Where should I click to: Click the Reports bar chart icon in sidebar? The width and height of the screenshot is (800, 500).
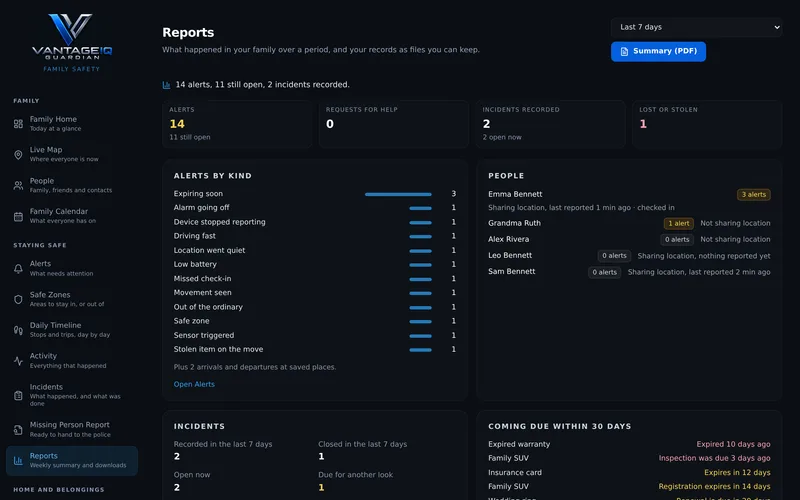coord(18,461)
